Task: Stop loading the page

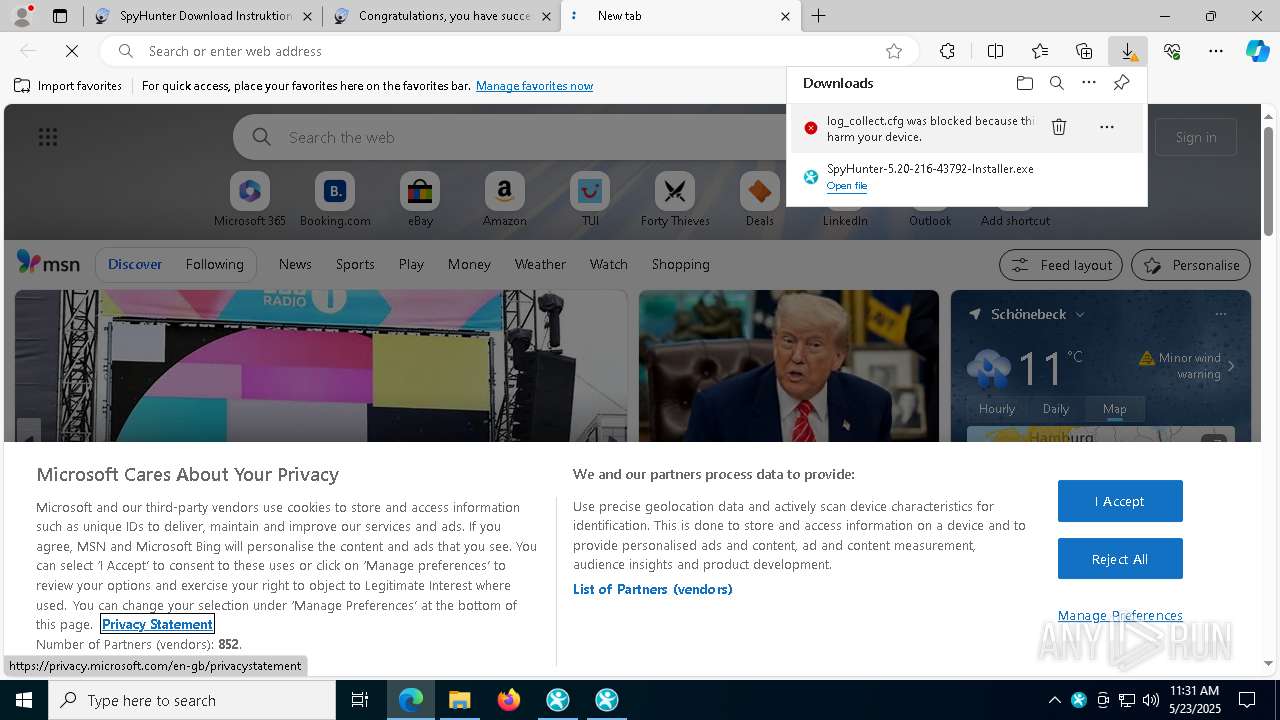Action: point(72,51)
